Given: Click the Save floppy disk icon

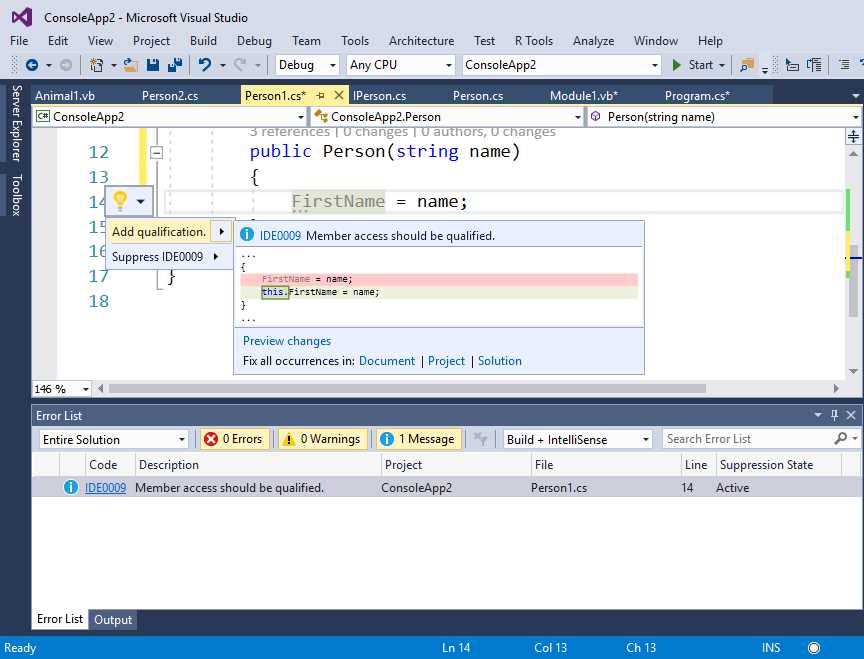Looking at the screenshot, I should tap(153, 65).
